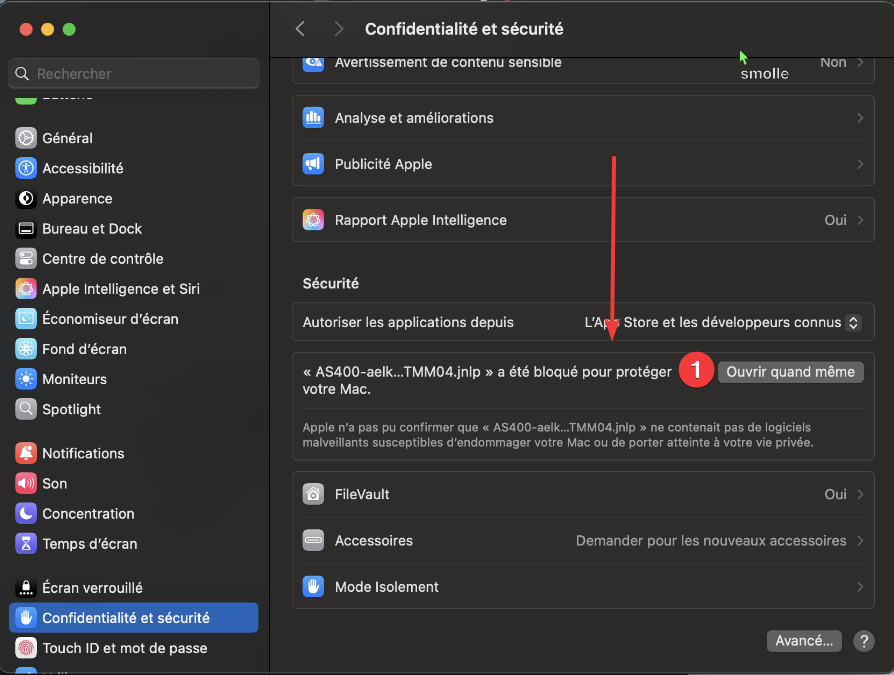Click the Centre de contrôle icon
The image size is (894, 675).
(x=26, y=259)
